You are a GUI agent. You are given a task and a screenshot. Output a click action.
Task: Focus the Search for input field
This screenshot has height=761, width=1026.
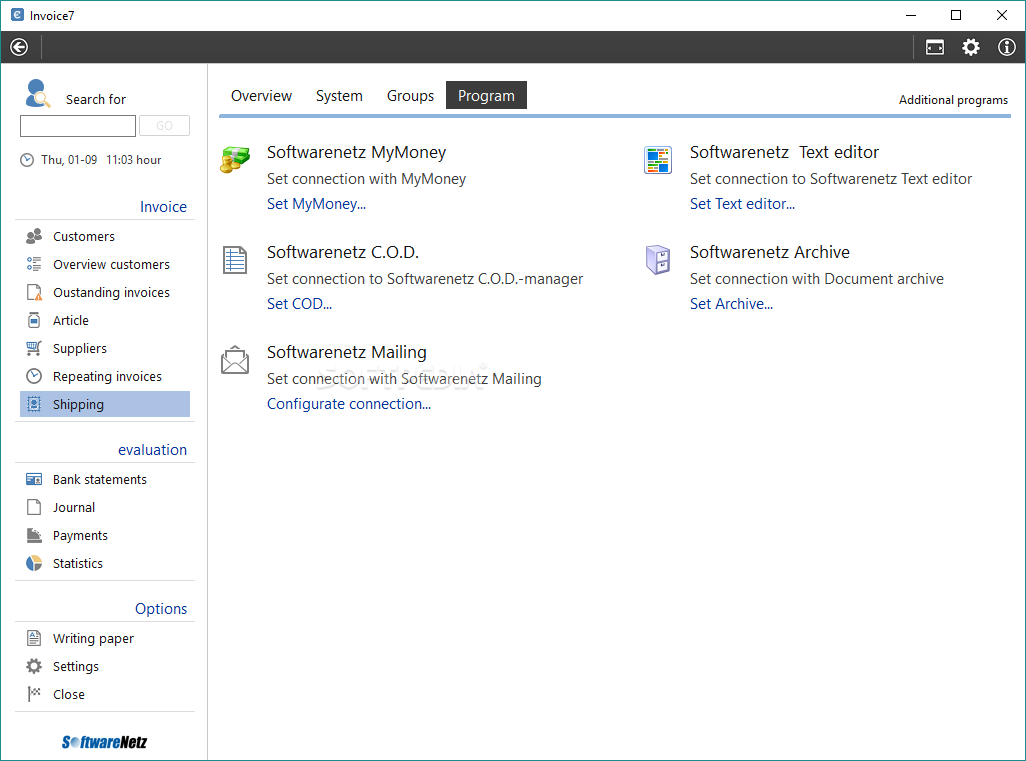click(x=78, y=126)
